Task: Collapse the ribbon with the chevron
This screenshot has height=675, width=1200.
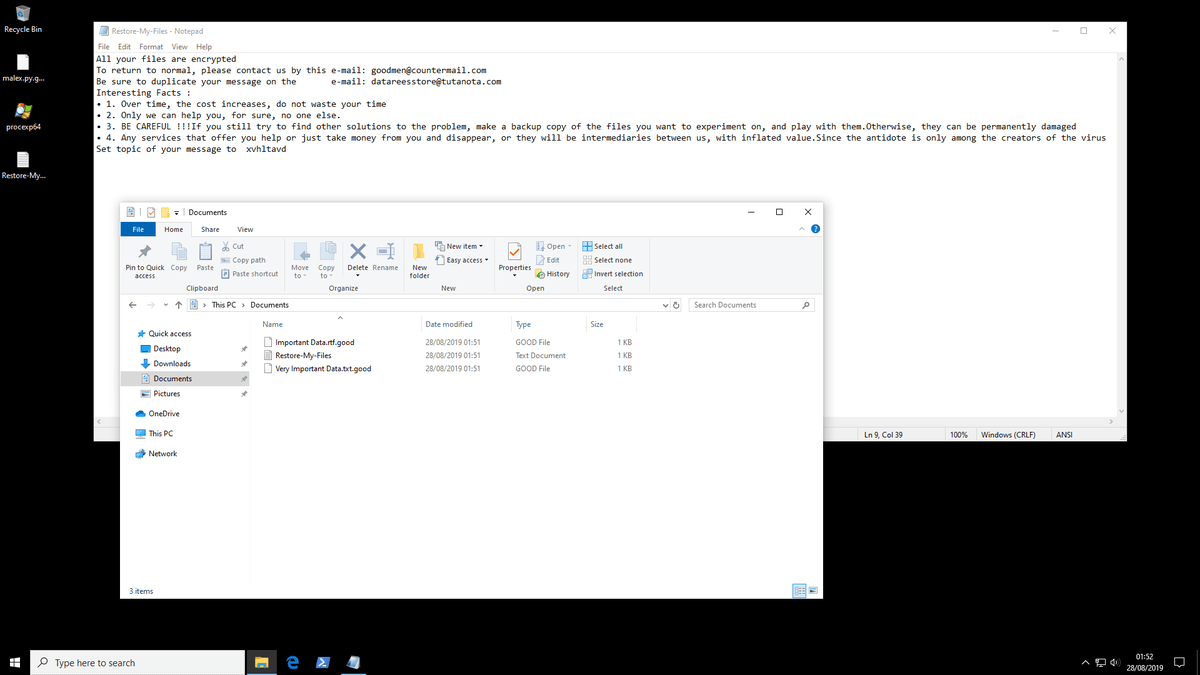Action: click(802, 229)
